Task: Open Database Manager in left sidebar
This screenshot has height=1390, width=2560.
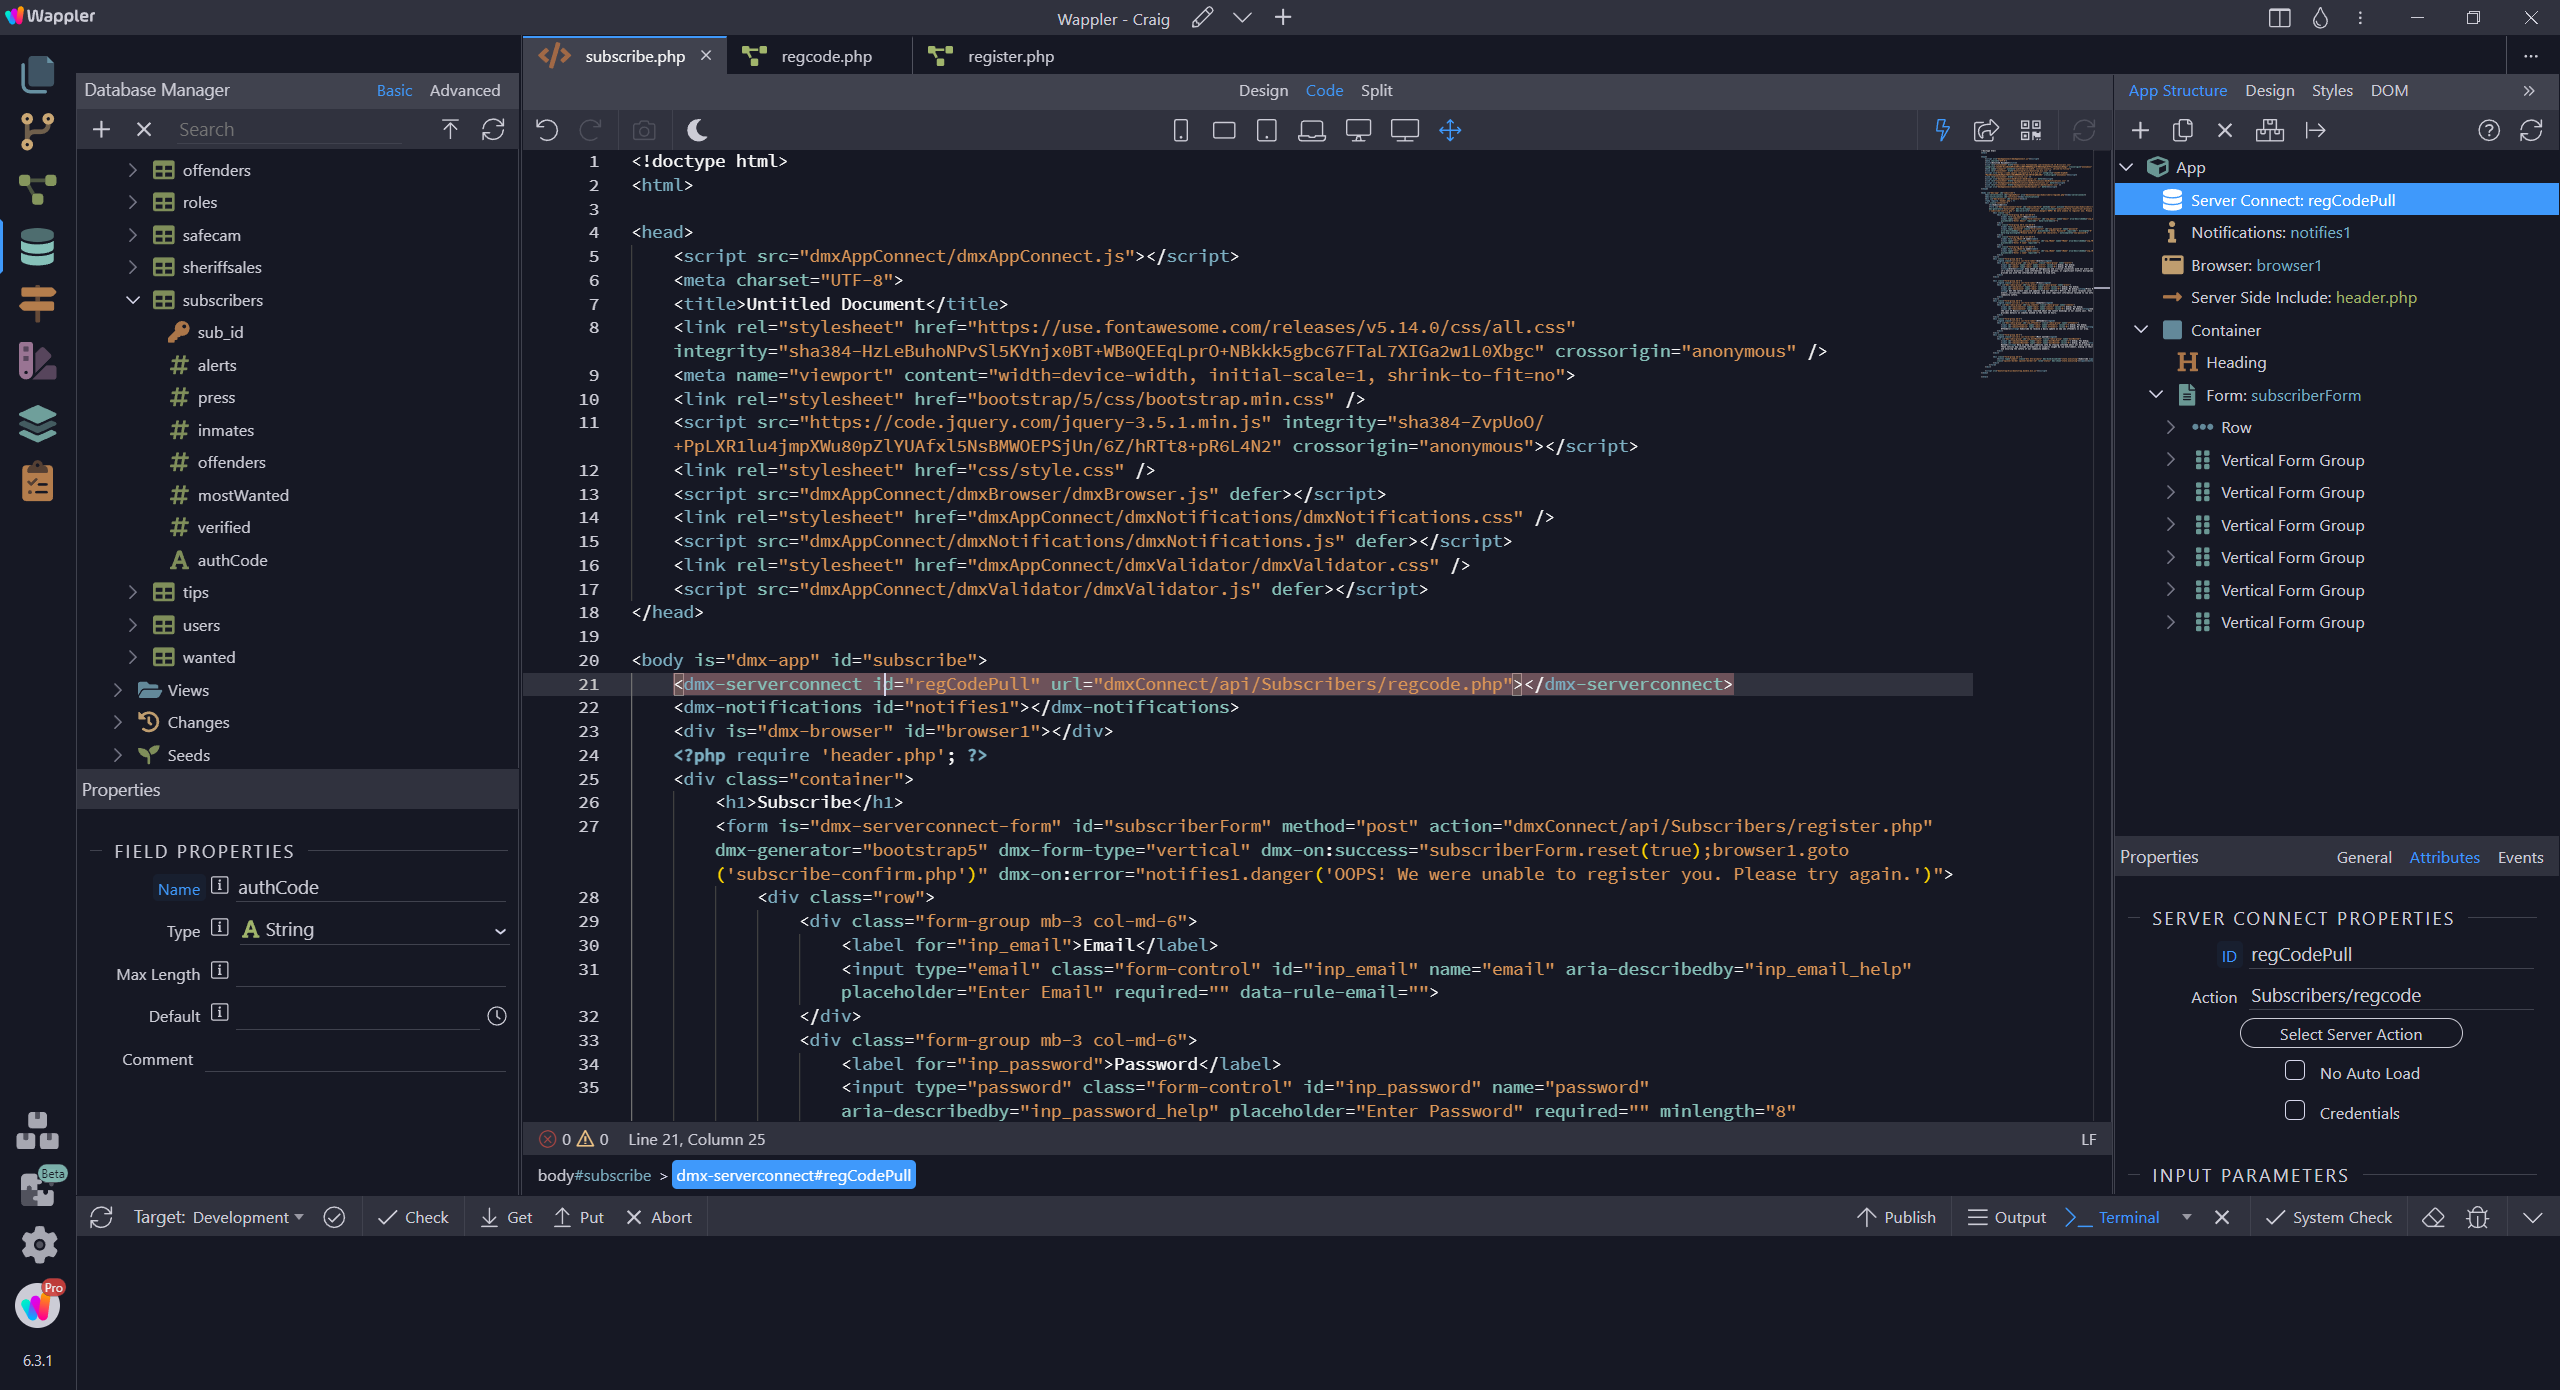Action: point(37,246)
